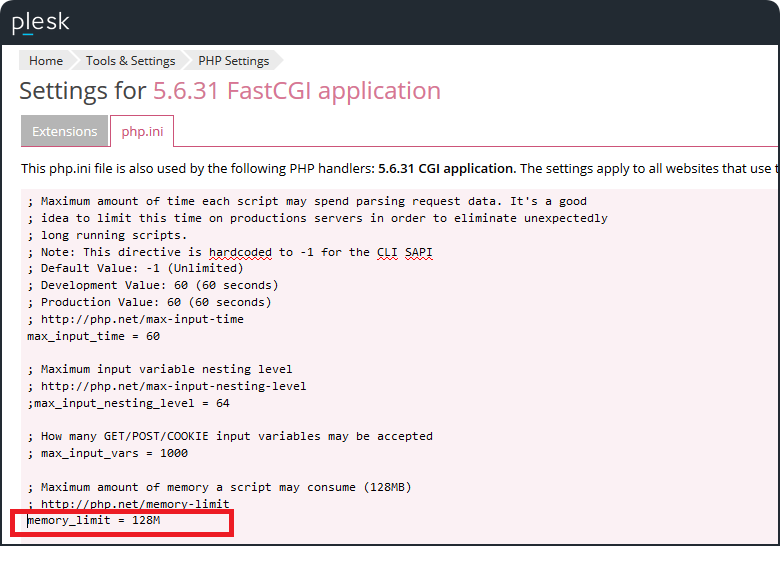Click the Plesk logo in header
Image resolution: width=780 pixels, height=561 pixels.
pos(40,22)
